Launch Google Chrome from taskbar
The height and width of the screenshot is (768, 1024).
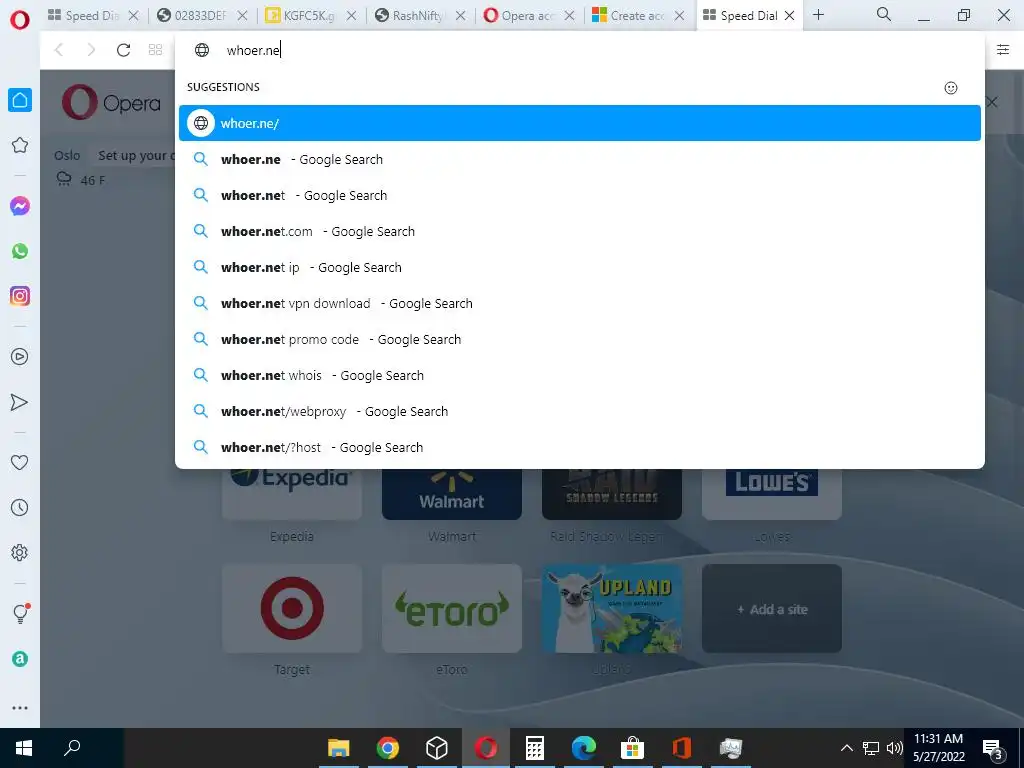coord(387,748)
